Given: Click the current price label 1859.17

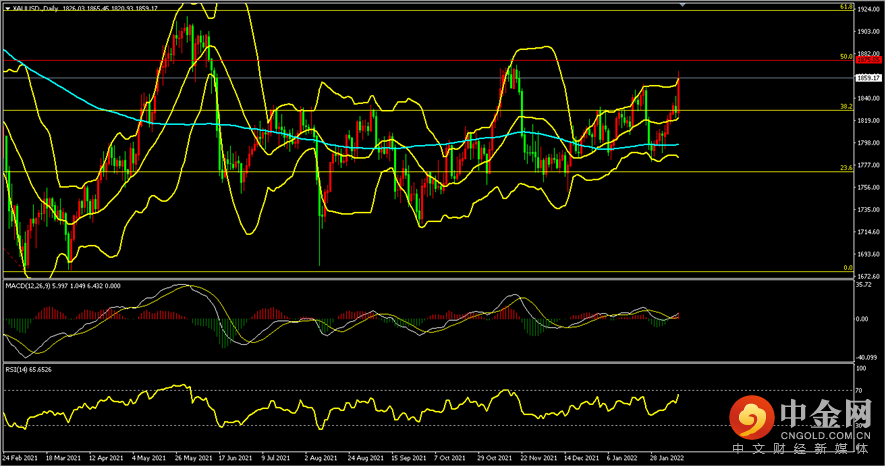Looking at the screenshot, I should [868, 77].
